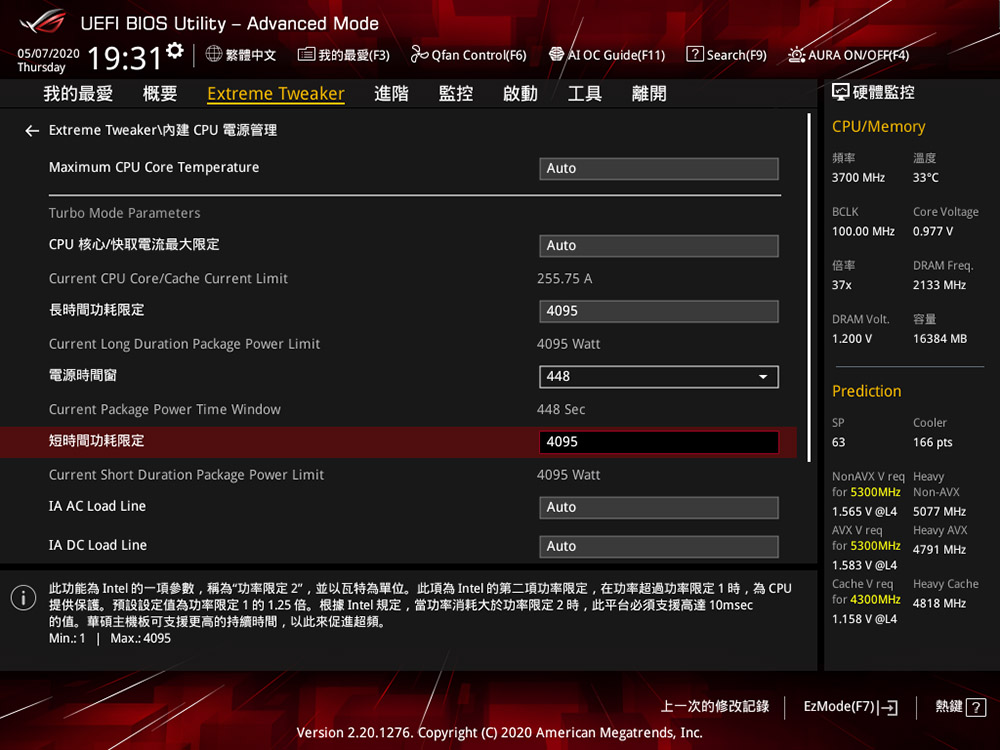This screenshot has height=750, width=1000.
Task: Click the 33°C temperature reading
Action: pos(925,178)
